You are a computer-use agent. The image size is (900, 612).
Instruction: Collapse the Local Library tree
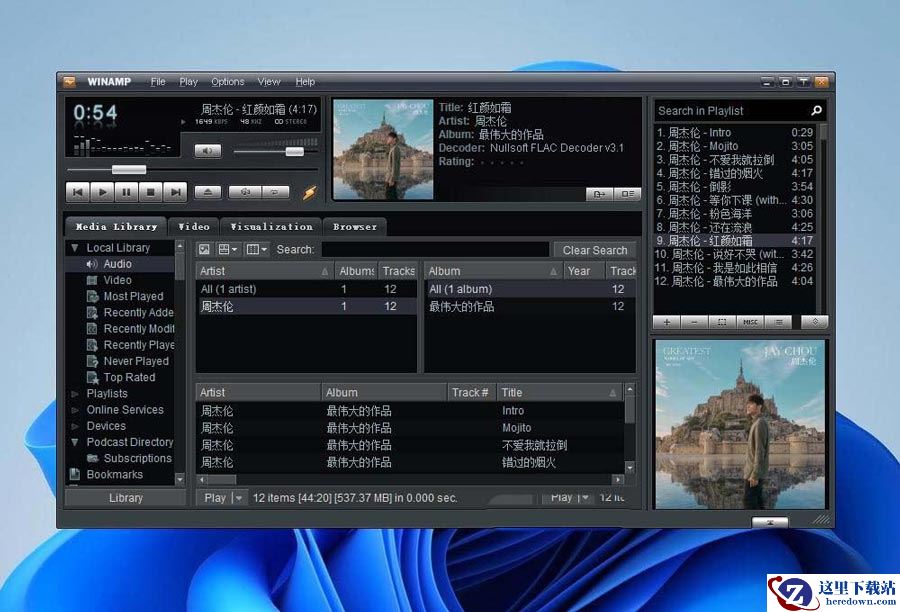pyautogui.click(x=75, y=248)
